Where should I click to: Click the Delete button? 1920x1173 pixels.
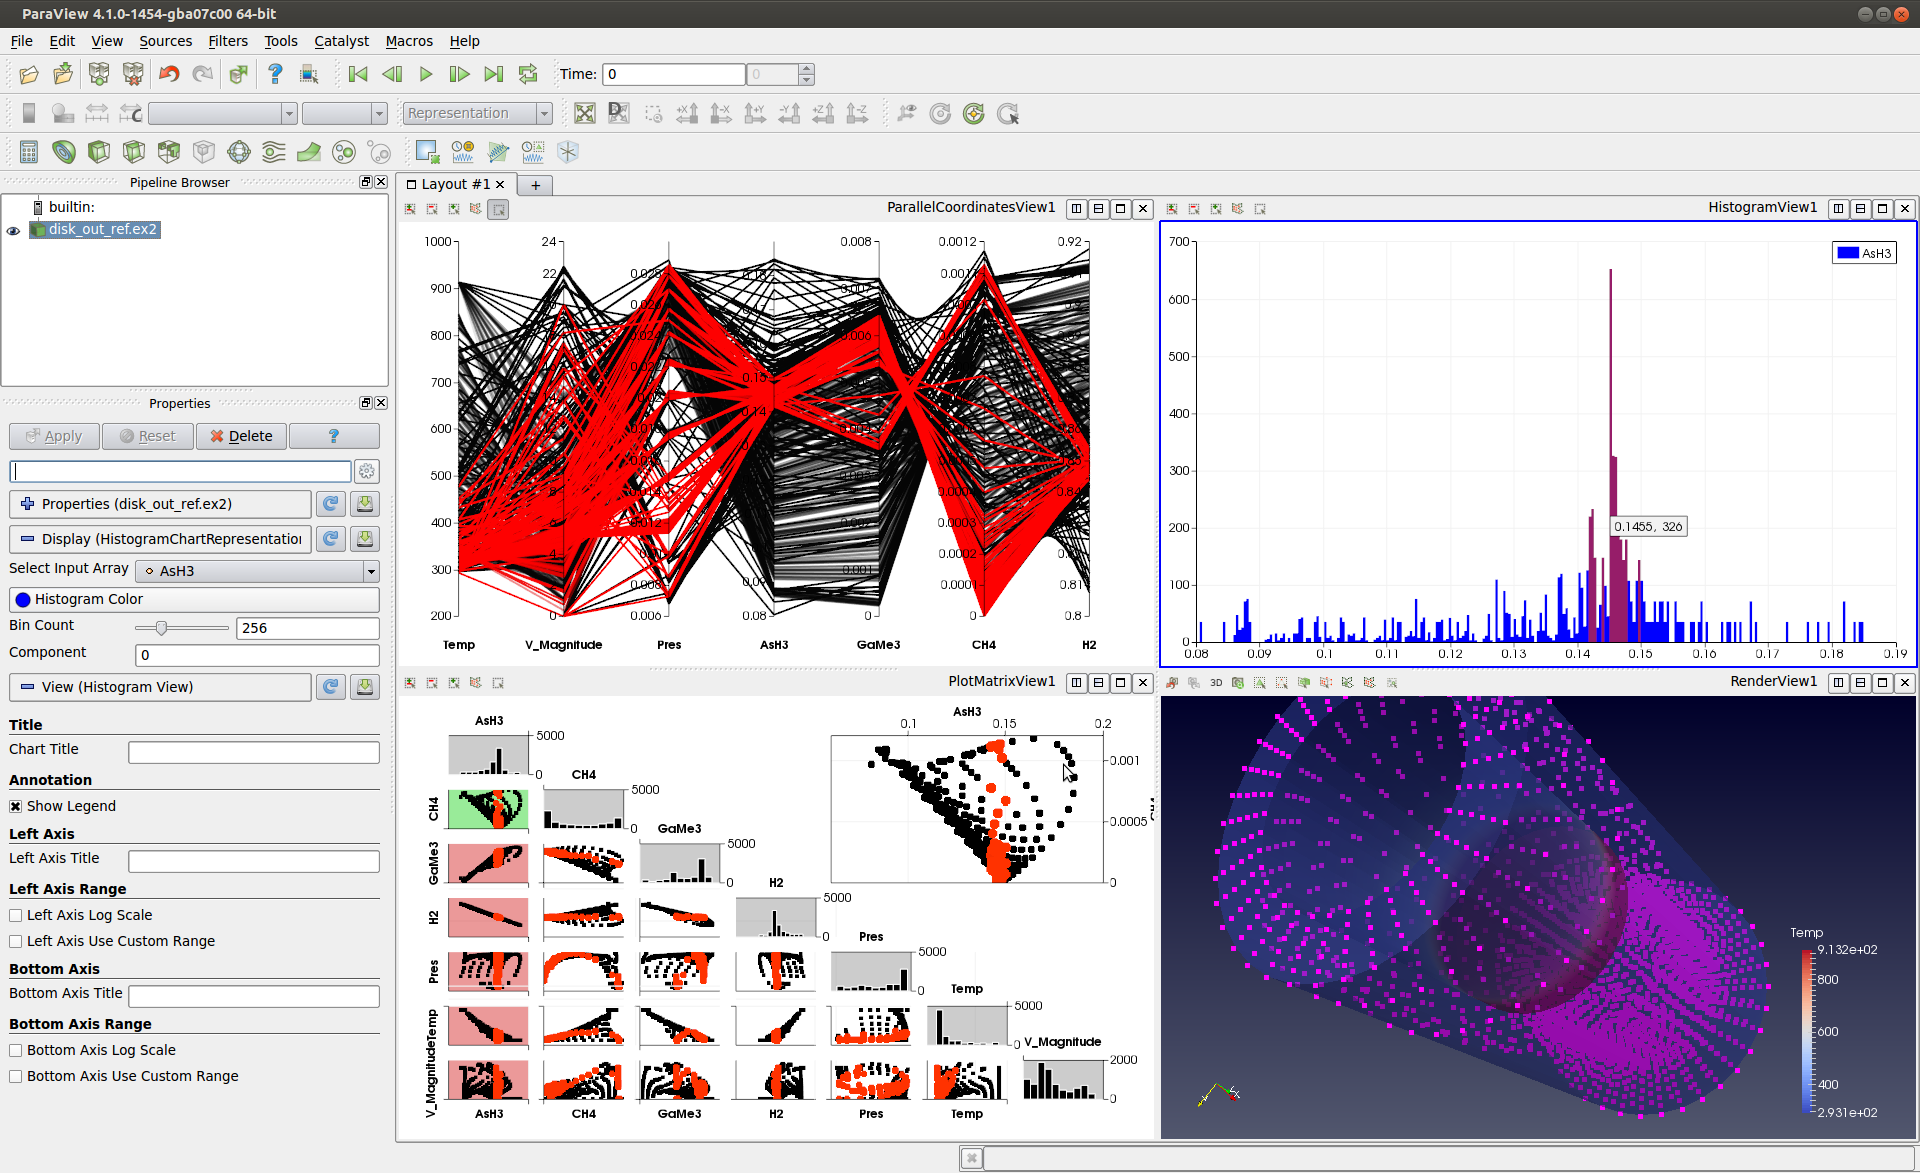[x=241, y=436]
